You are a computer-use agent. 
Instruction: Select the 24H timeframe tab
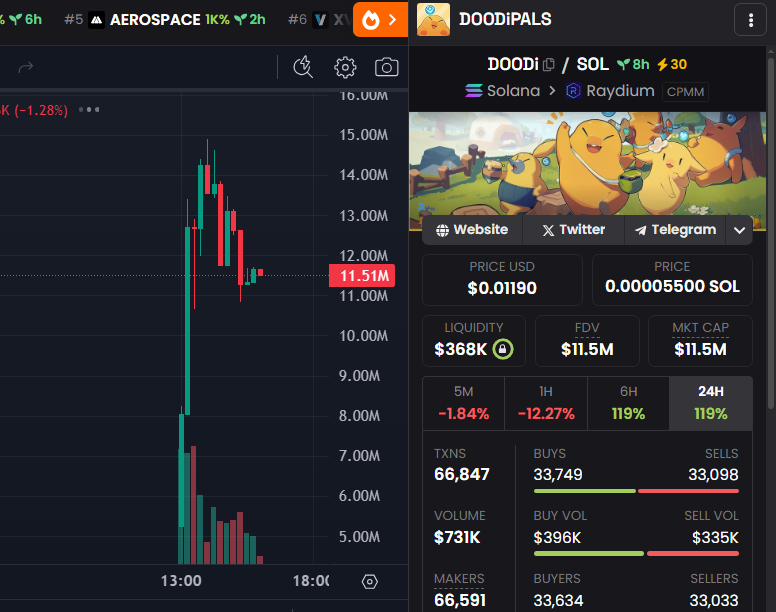(711, 403)
